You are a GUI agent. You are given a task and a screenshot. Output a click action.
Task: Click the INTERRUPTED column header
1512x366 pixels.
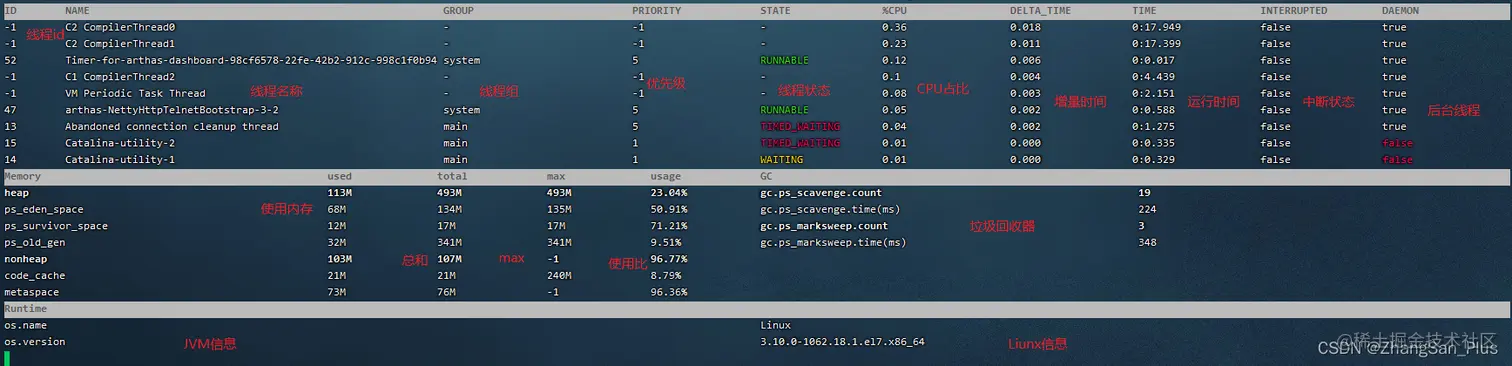click(x=1294, y=11)
